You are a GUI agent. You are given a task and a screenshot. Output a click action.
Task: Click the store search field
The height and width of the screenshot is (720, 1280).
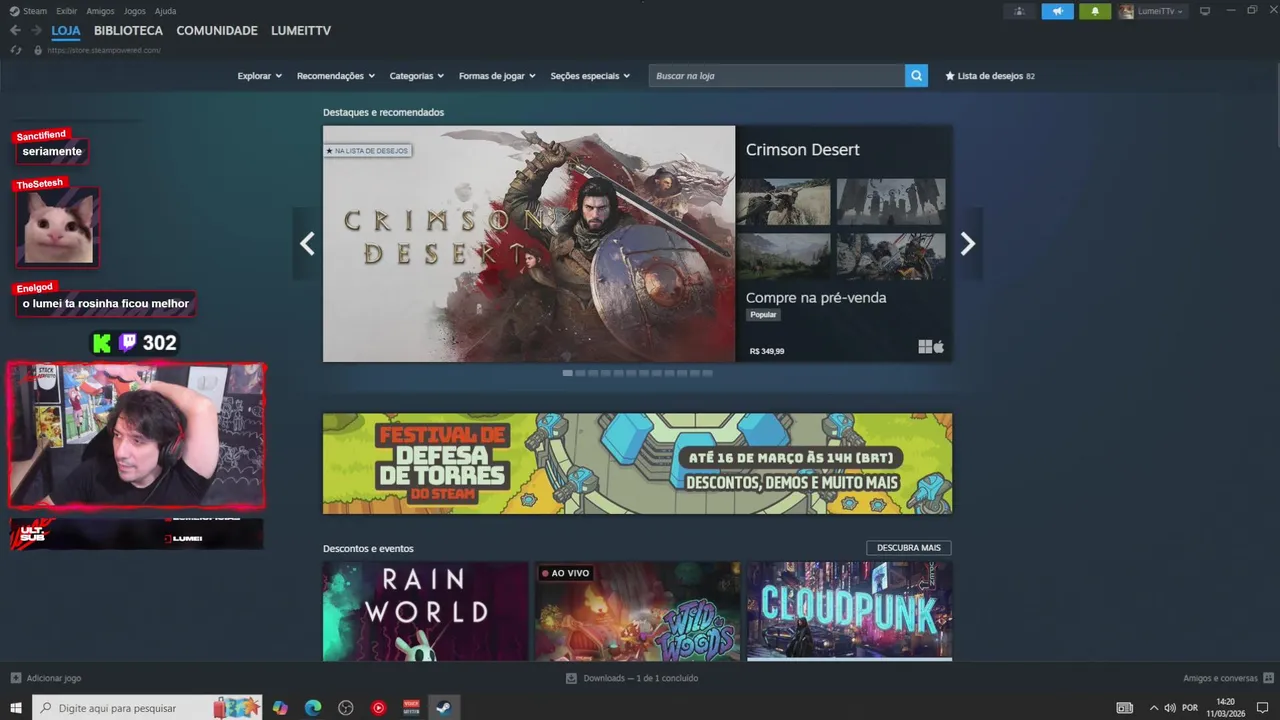(777, 76)
